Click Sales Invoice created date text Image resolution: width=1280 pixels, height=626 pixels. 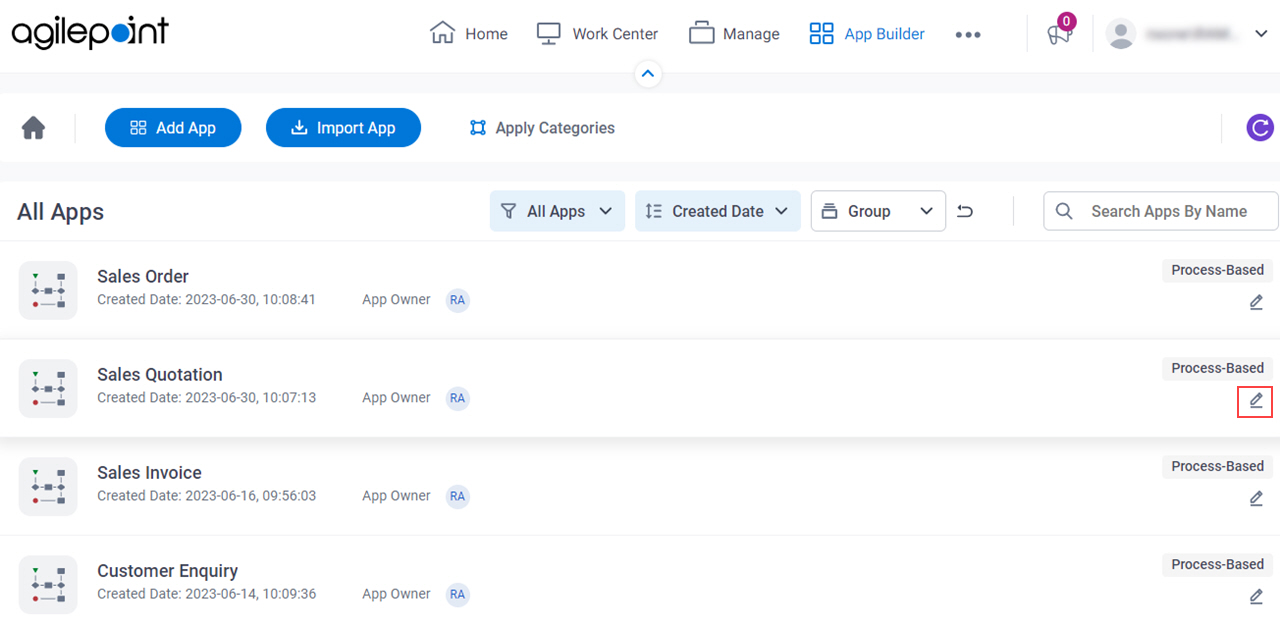pyautogui.click(x=206, y=495)
